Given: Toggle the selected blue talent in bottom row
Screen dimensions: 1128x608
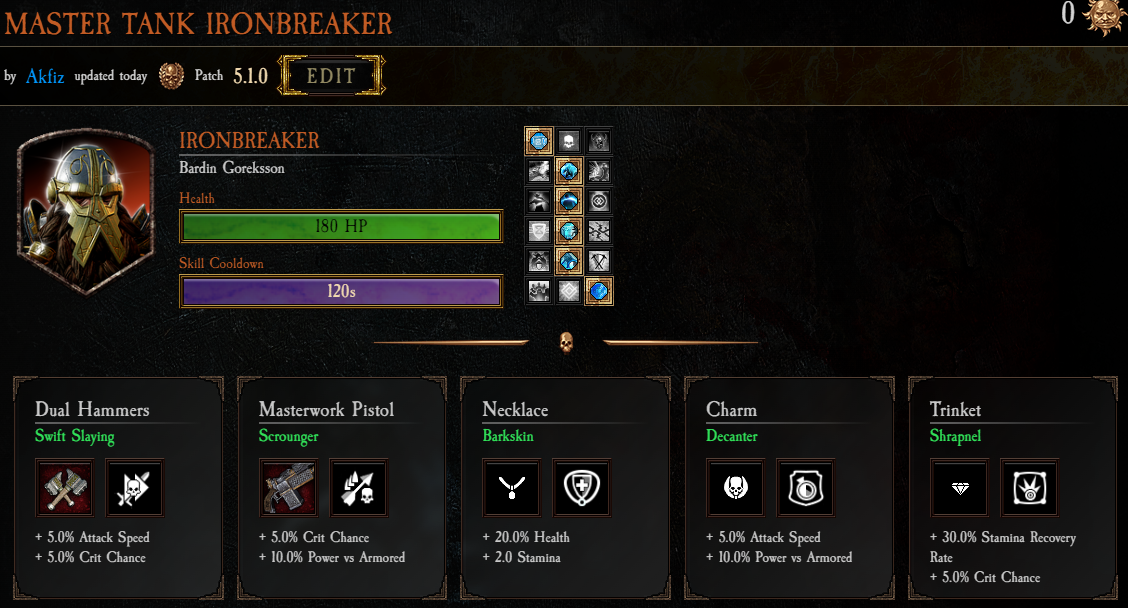Looking at the screenshot, I should 599,291.
